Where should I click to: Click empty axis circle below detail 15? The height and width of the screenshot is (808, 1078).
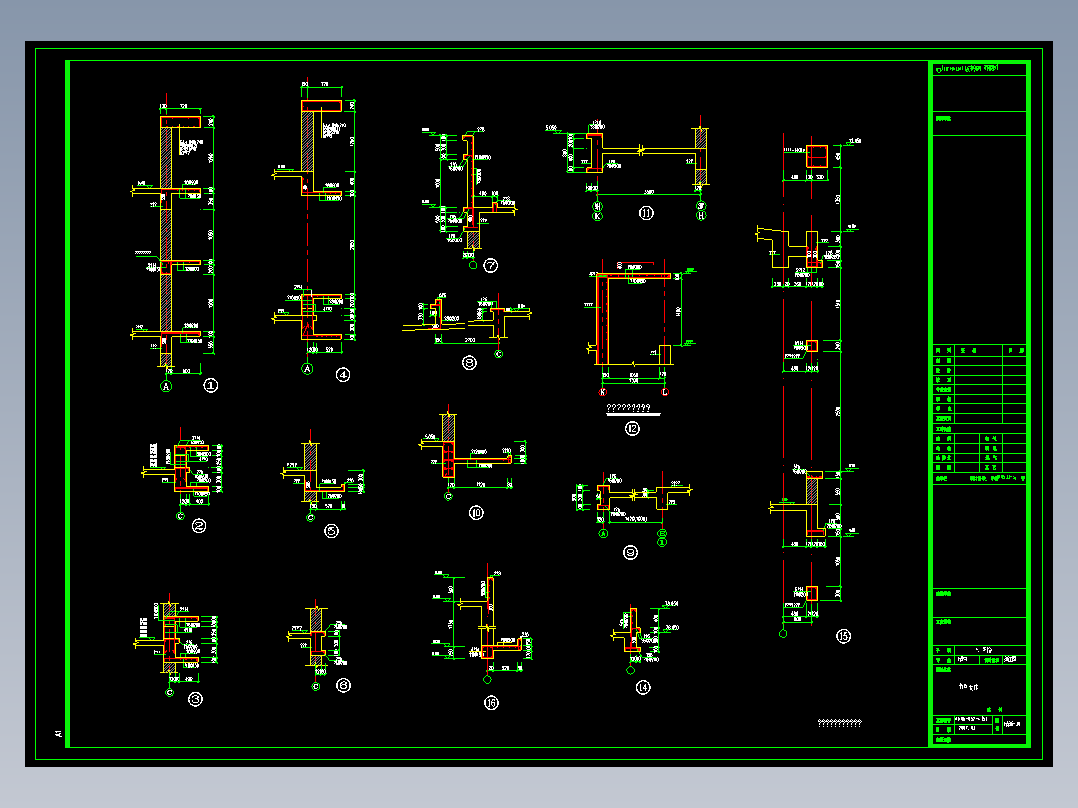point(783,633)
